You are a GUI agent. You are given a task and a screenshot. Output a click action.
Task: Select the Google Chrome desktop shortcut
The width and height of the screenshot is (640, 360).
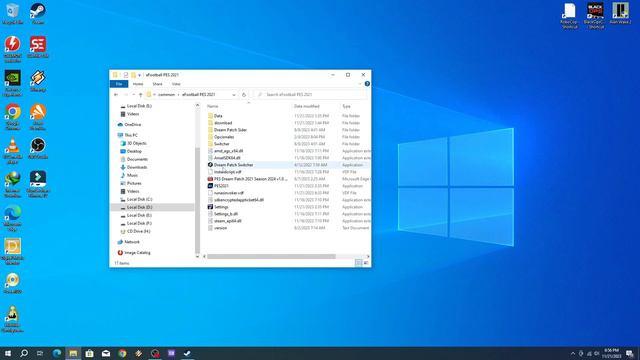pyautogui.click(x=13, y=117)
